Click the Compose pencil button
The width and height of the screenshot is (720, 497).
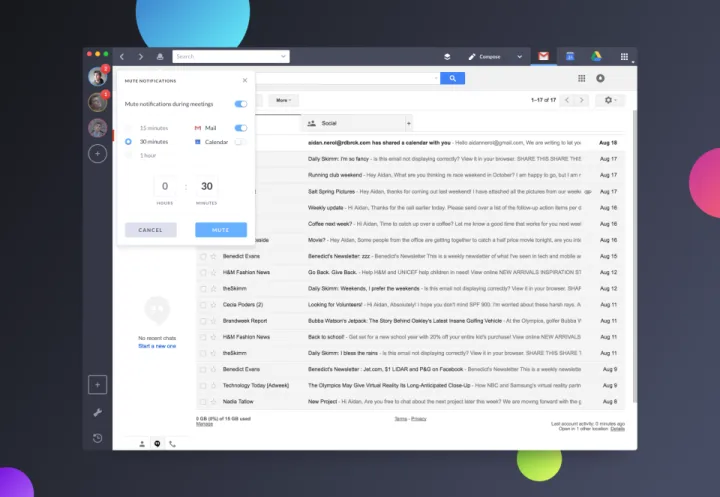[484, 56]
